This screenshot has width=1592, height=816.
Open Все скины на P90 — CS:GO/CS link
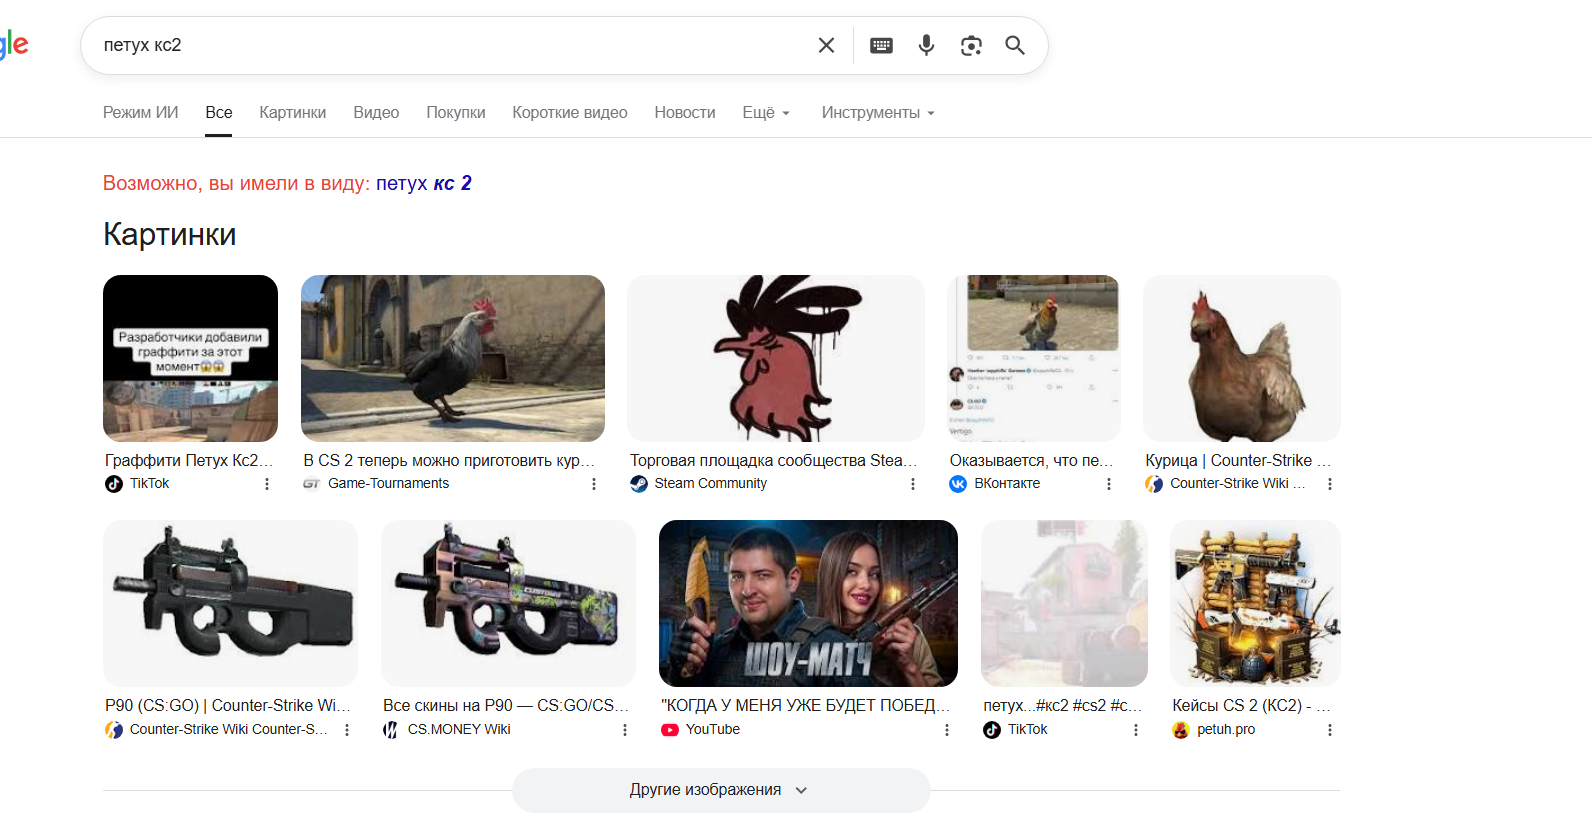506,705
